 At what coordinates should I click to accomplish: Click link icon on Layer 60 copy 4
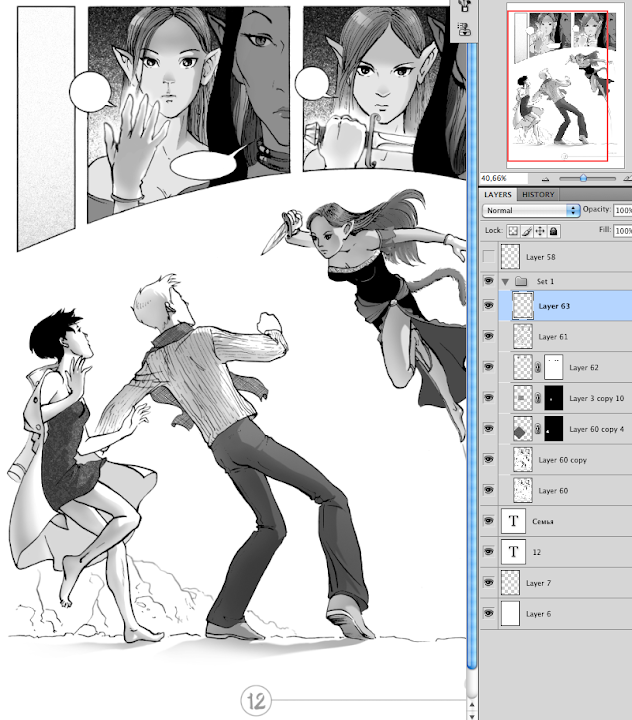[x=538, y=429]
